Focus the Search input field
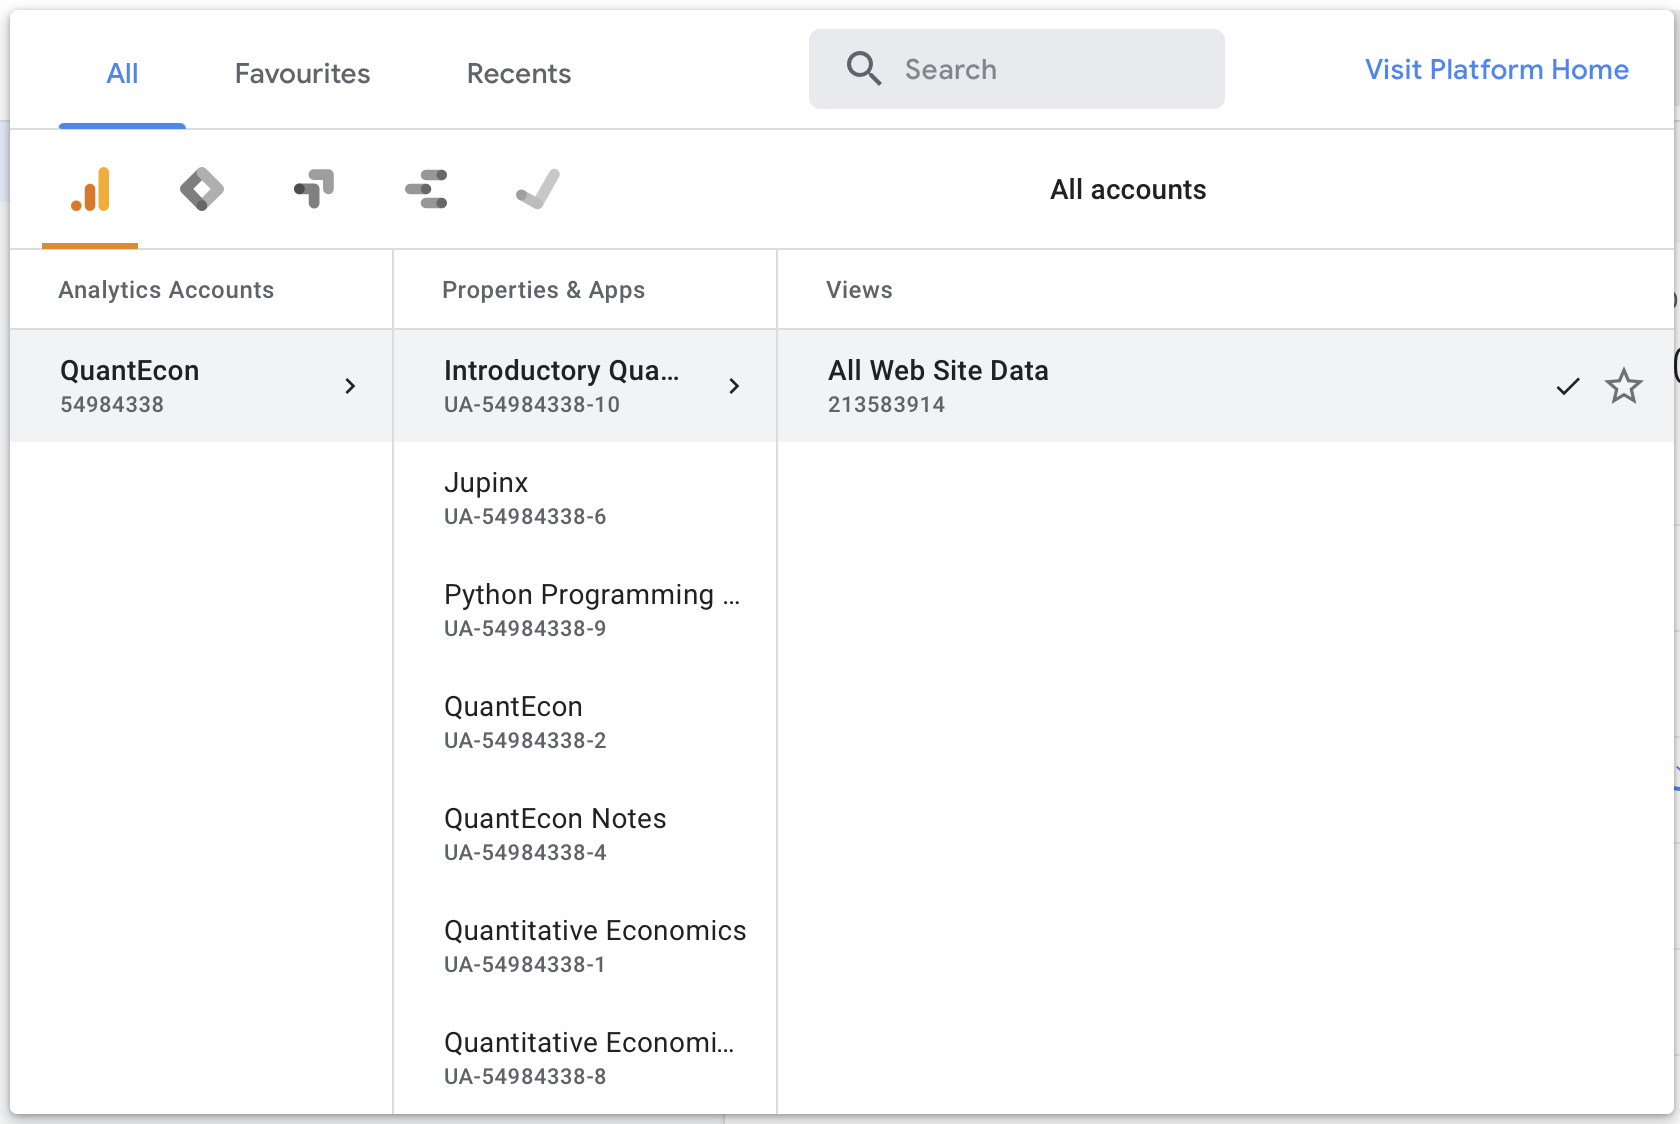The height and width of the screenshot is (1124, 1680). point(1016,69)
